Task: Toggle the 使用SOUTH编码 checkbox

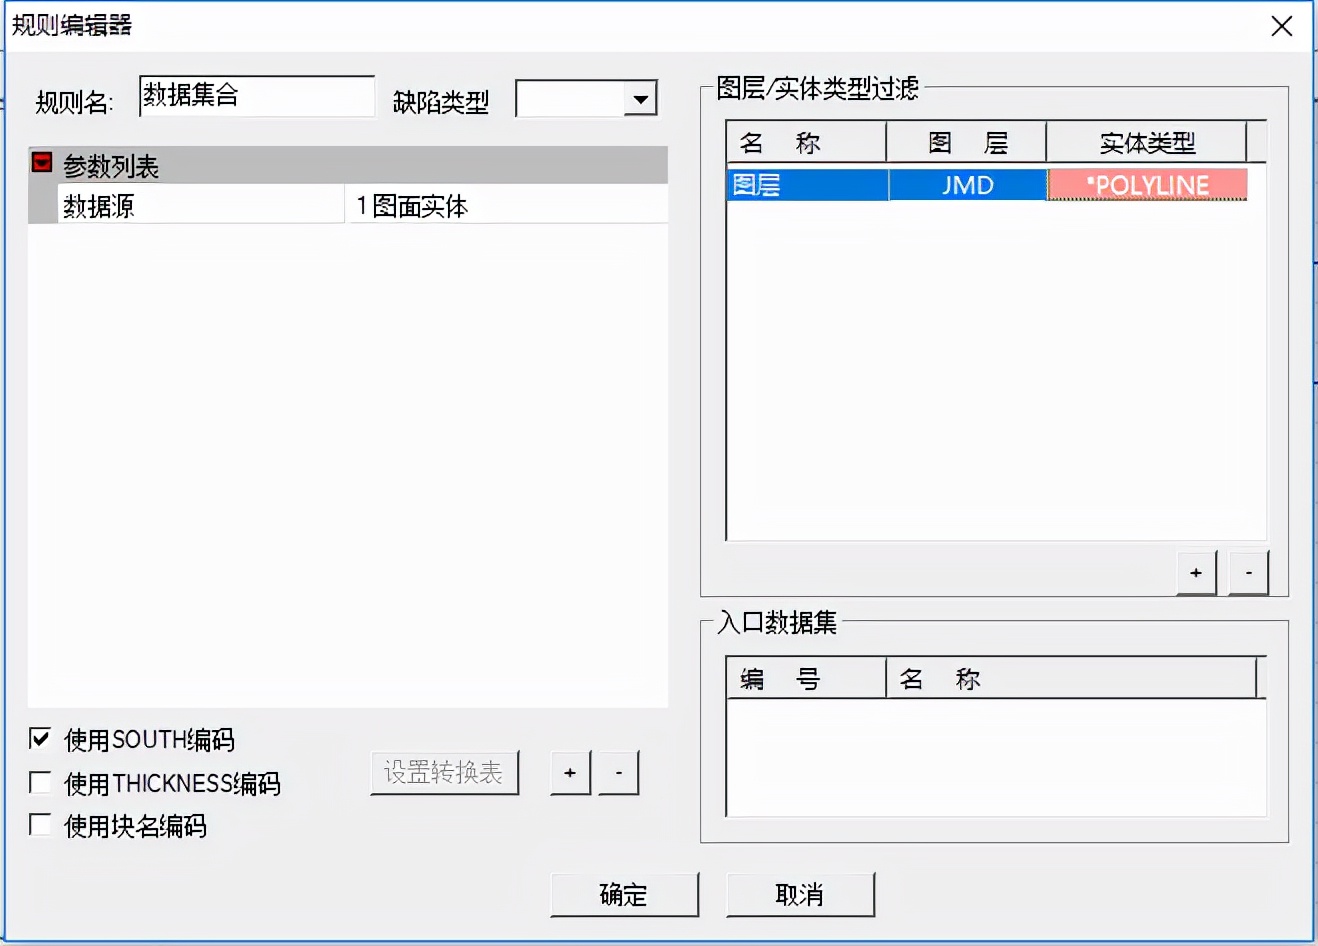Action: (x=40, y=739)
